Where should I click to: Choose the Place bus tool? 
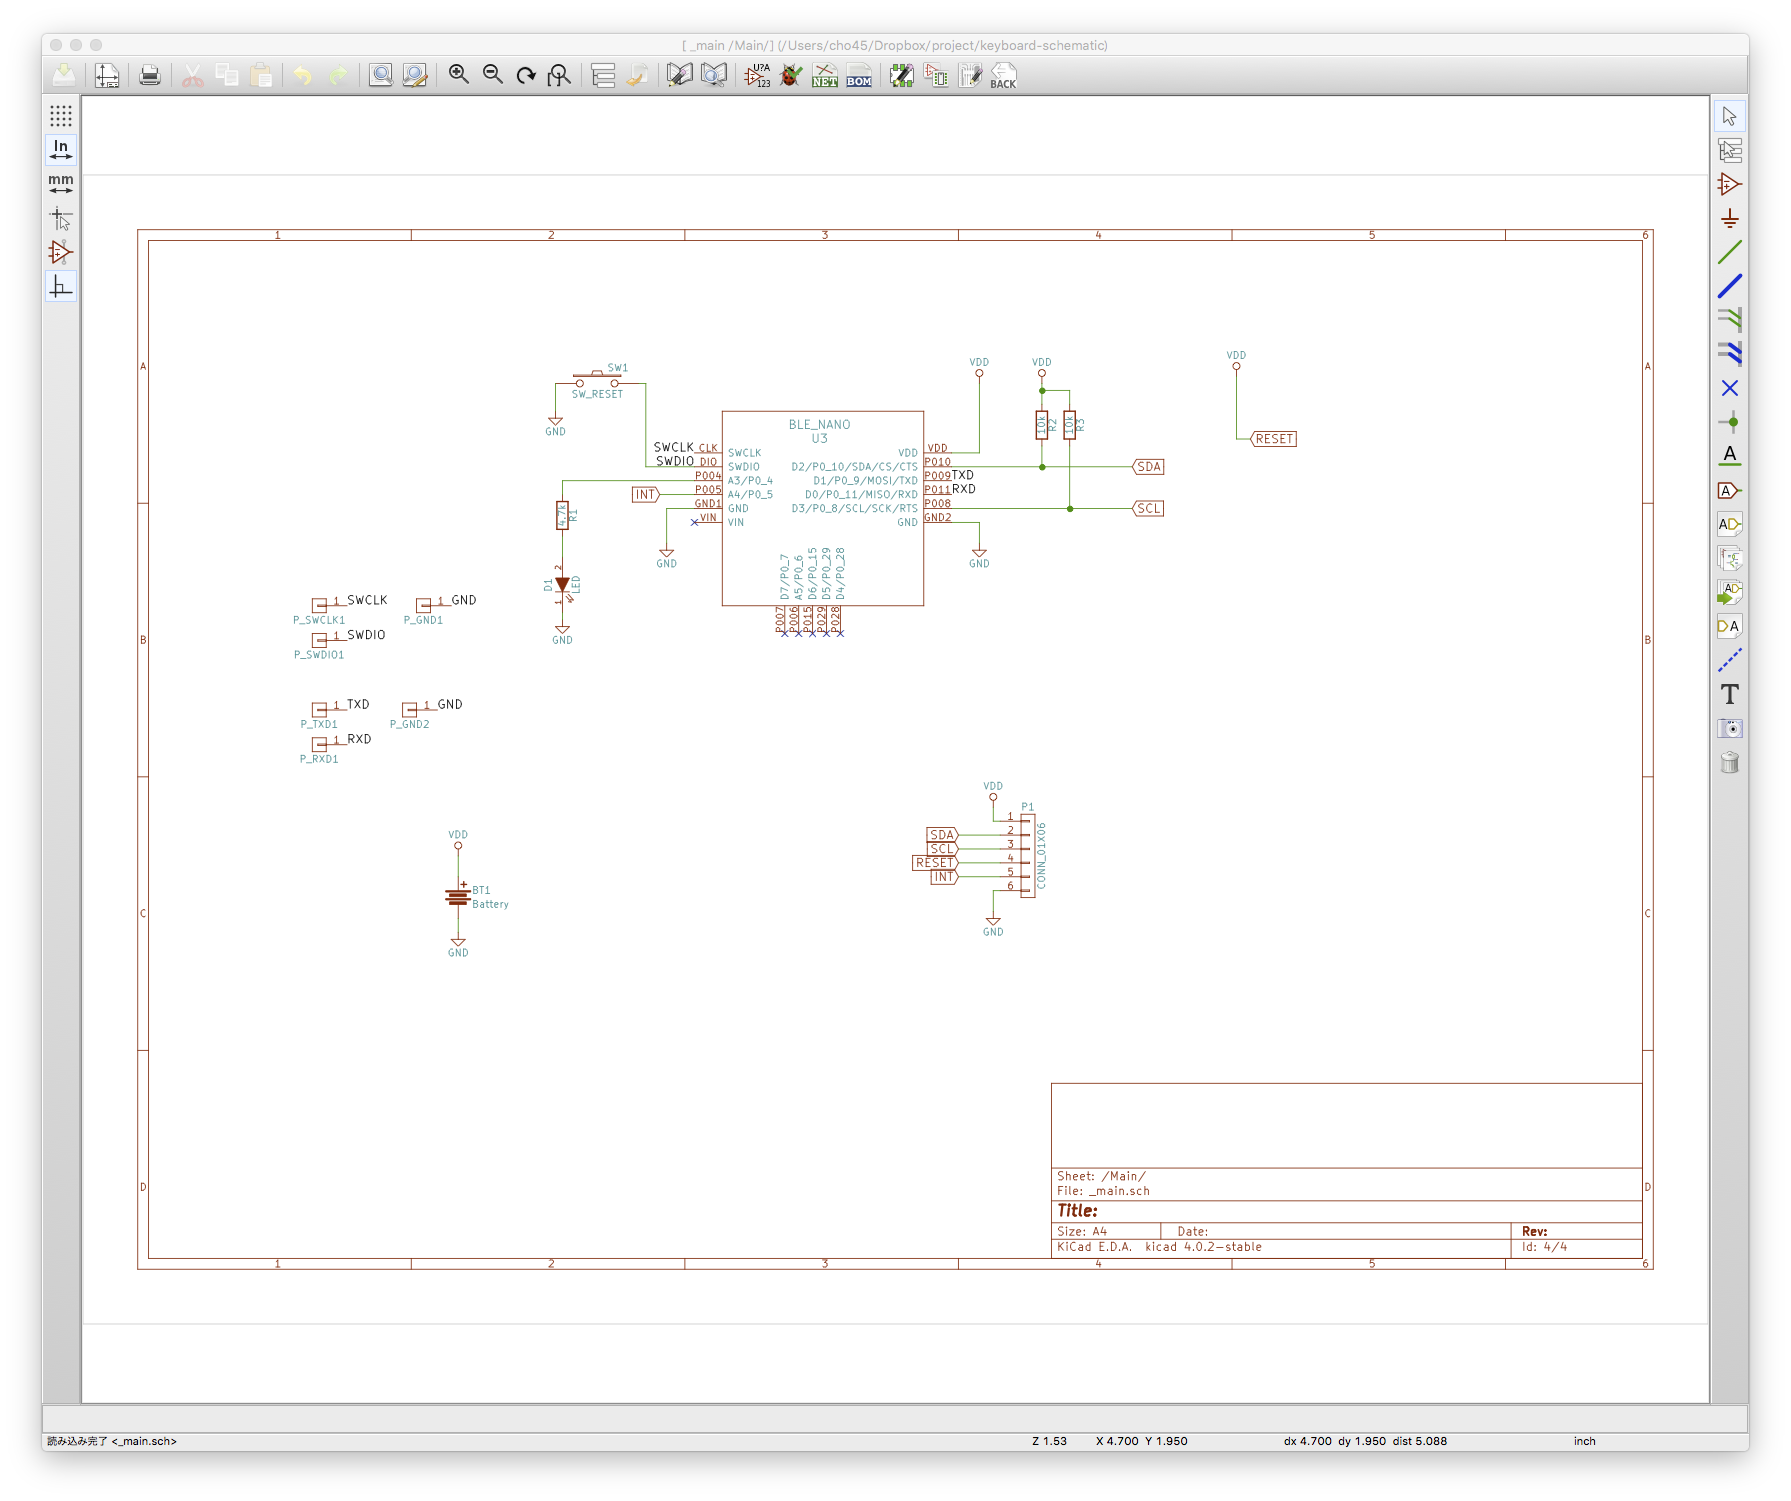tap(1729, 286)
